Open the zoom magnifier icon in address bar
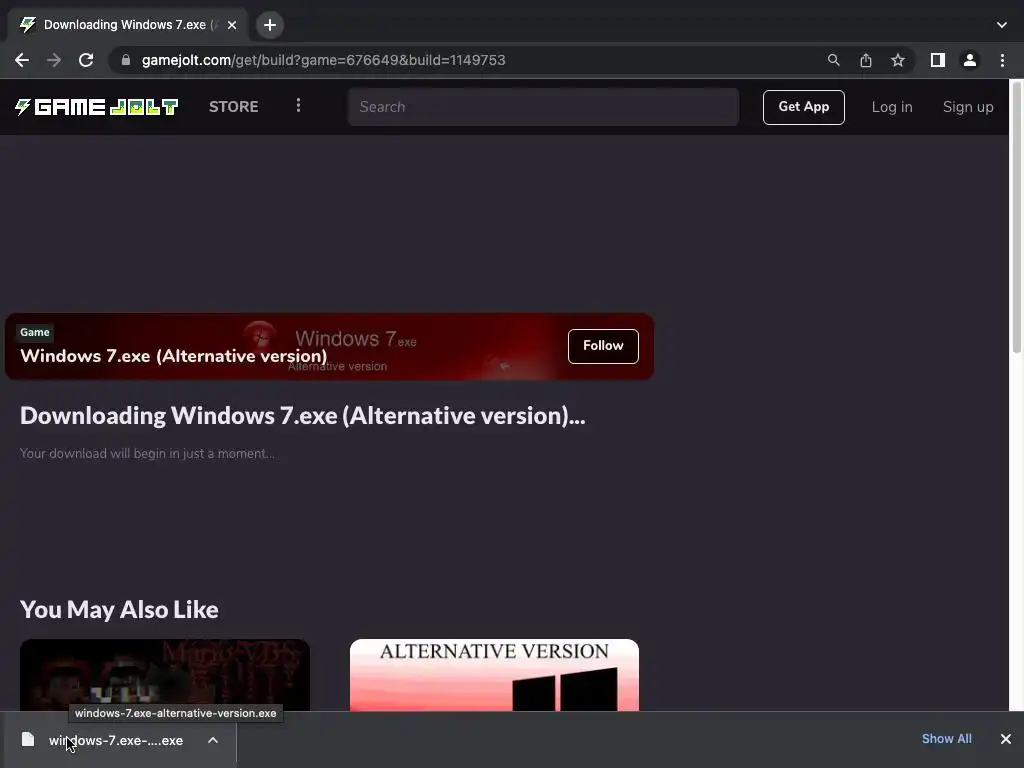 (833, 60)
